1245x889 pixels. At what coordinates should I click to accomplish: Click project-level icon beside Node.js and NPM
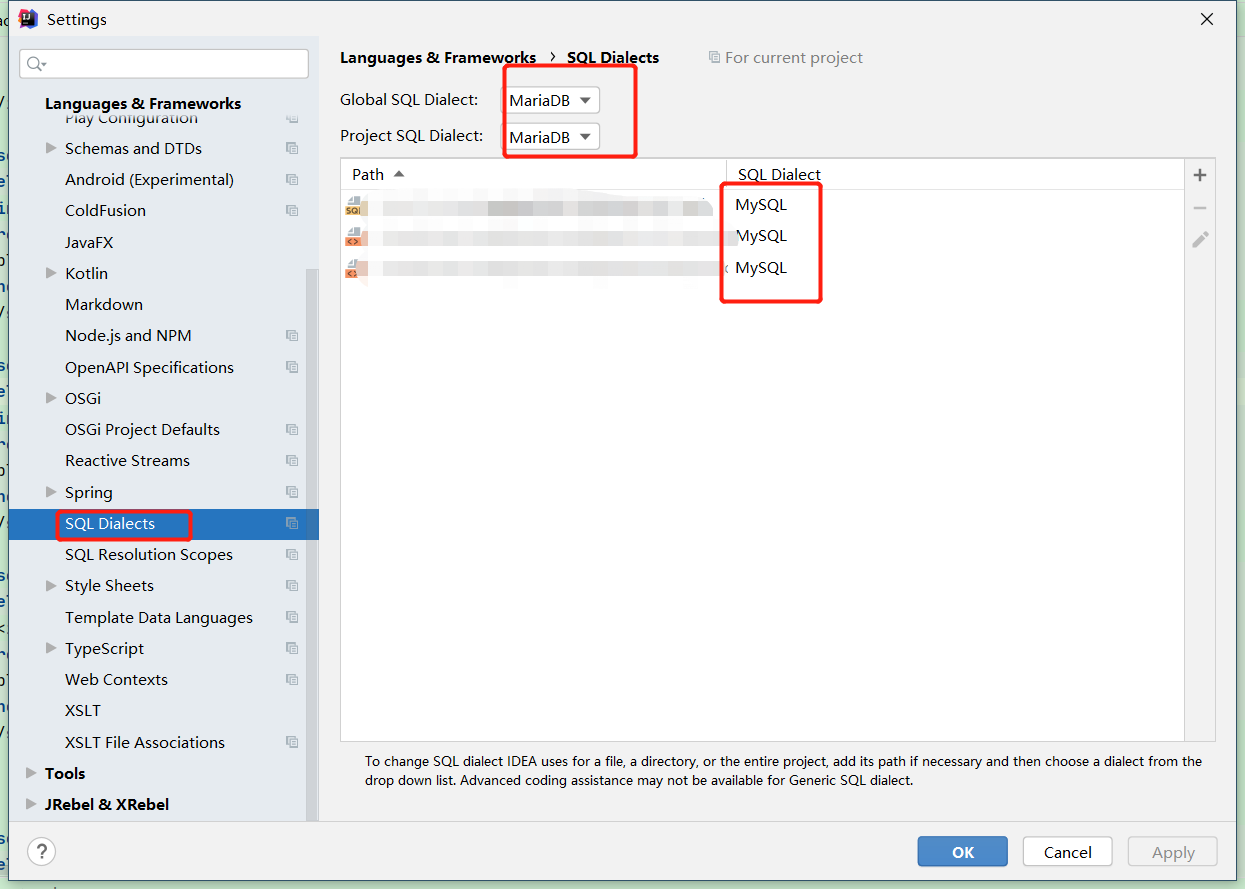(292, 336)
